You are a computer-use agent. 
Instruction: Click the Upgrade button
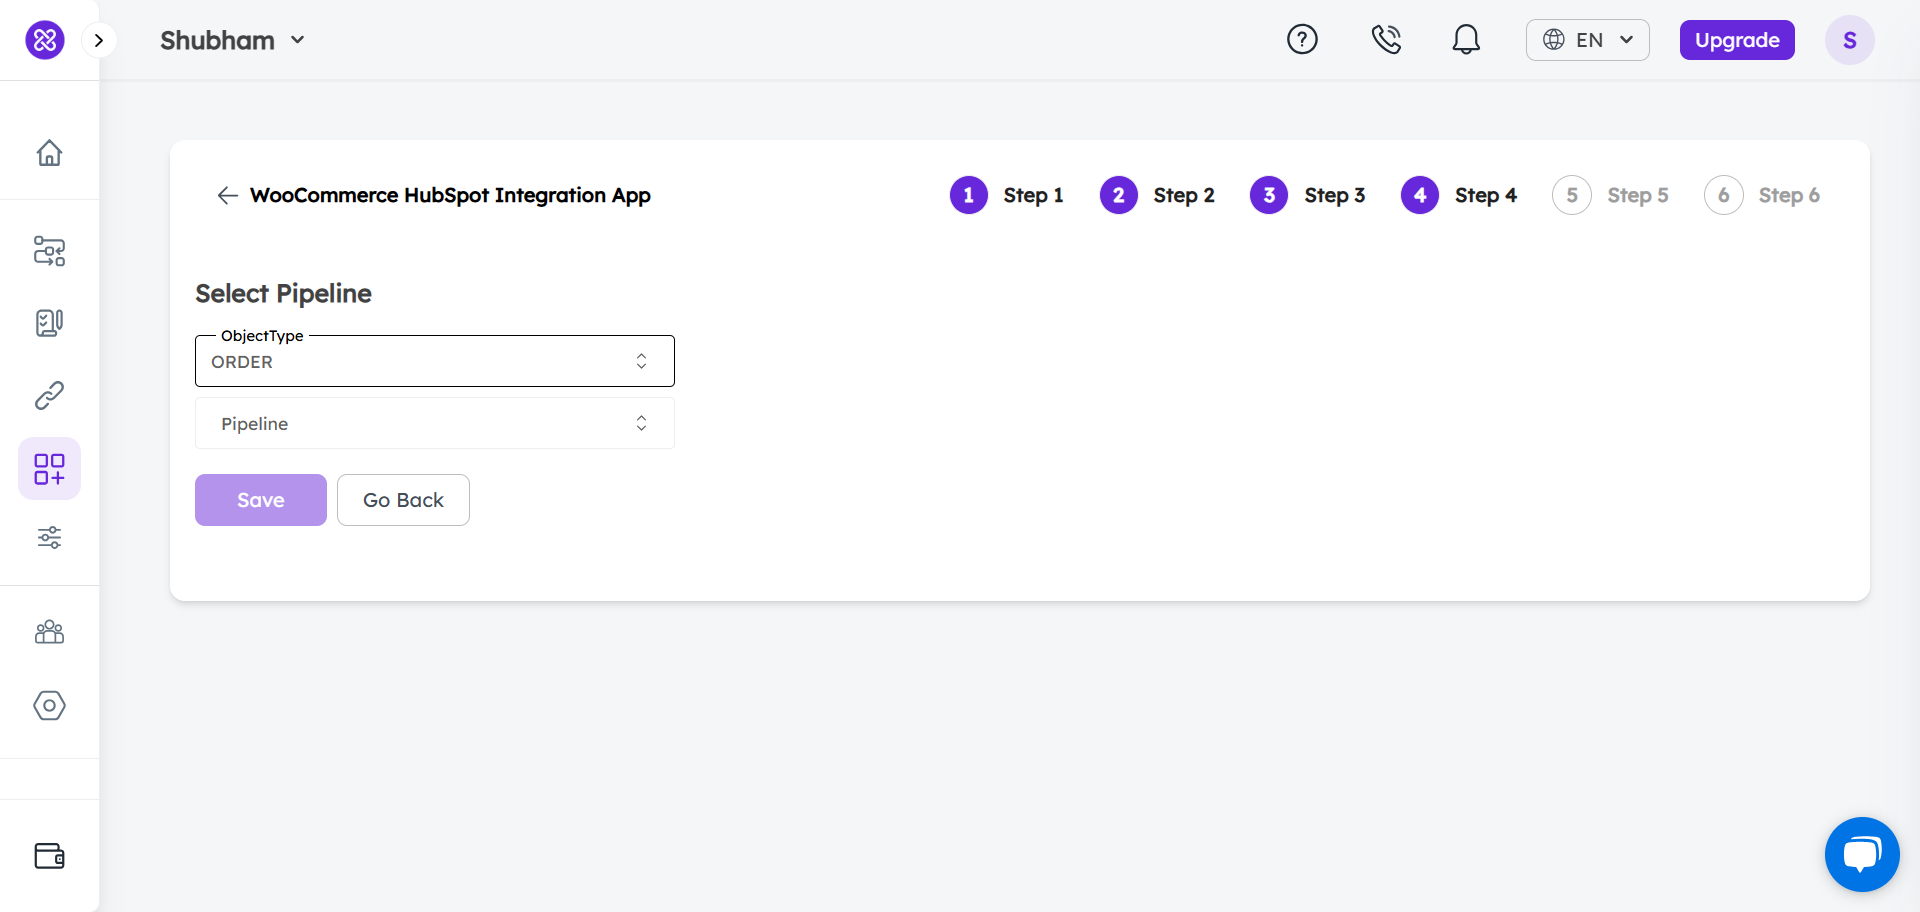click(x=1737, y=40)
